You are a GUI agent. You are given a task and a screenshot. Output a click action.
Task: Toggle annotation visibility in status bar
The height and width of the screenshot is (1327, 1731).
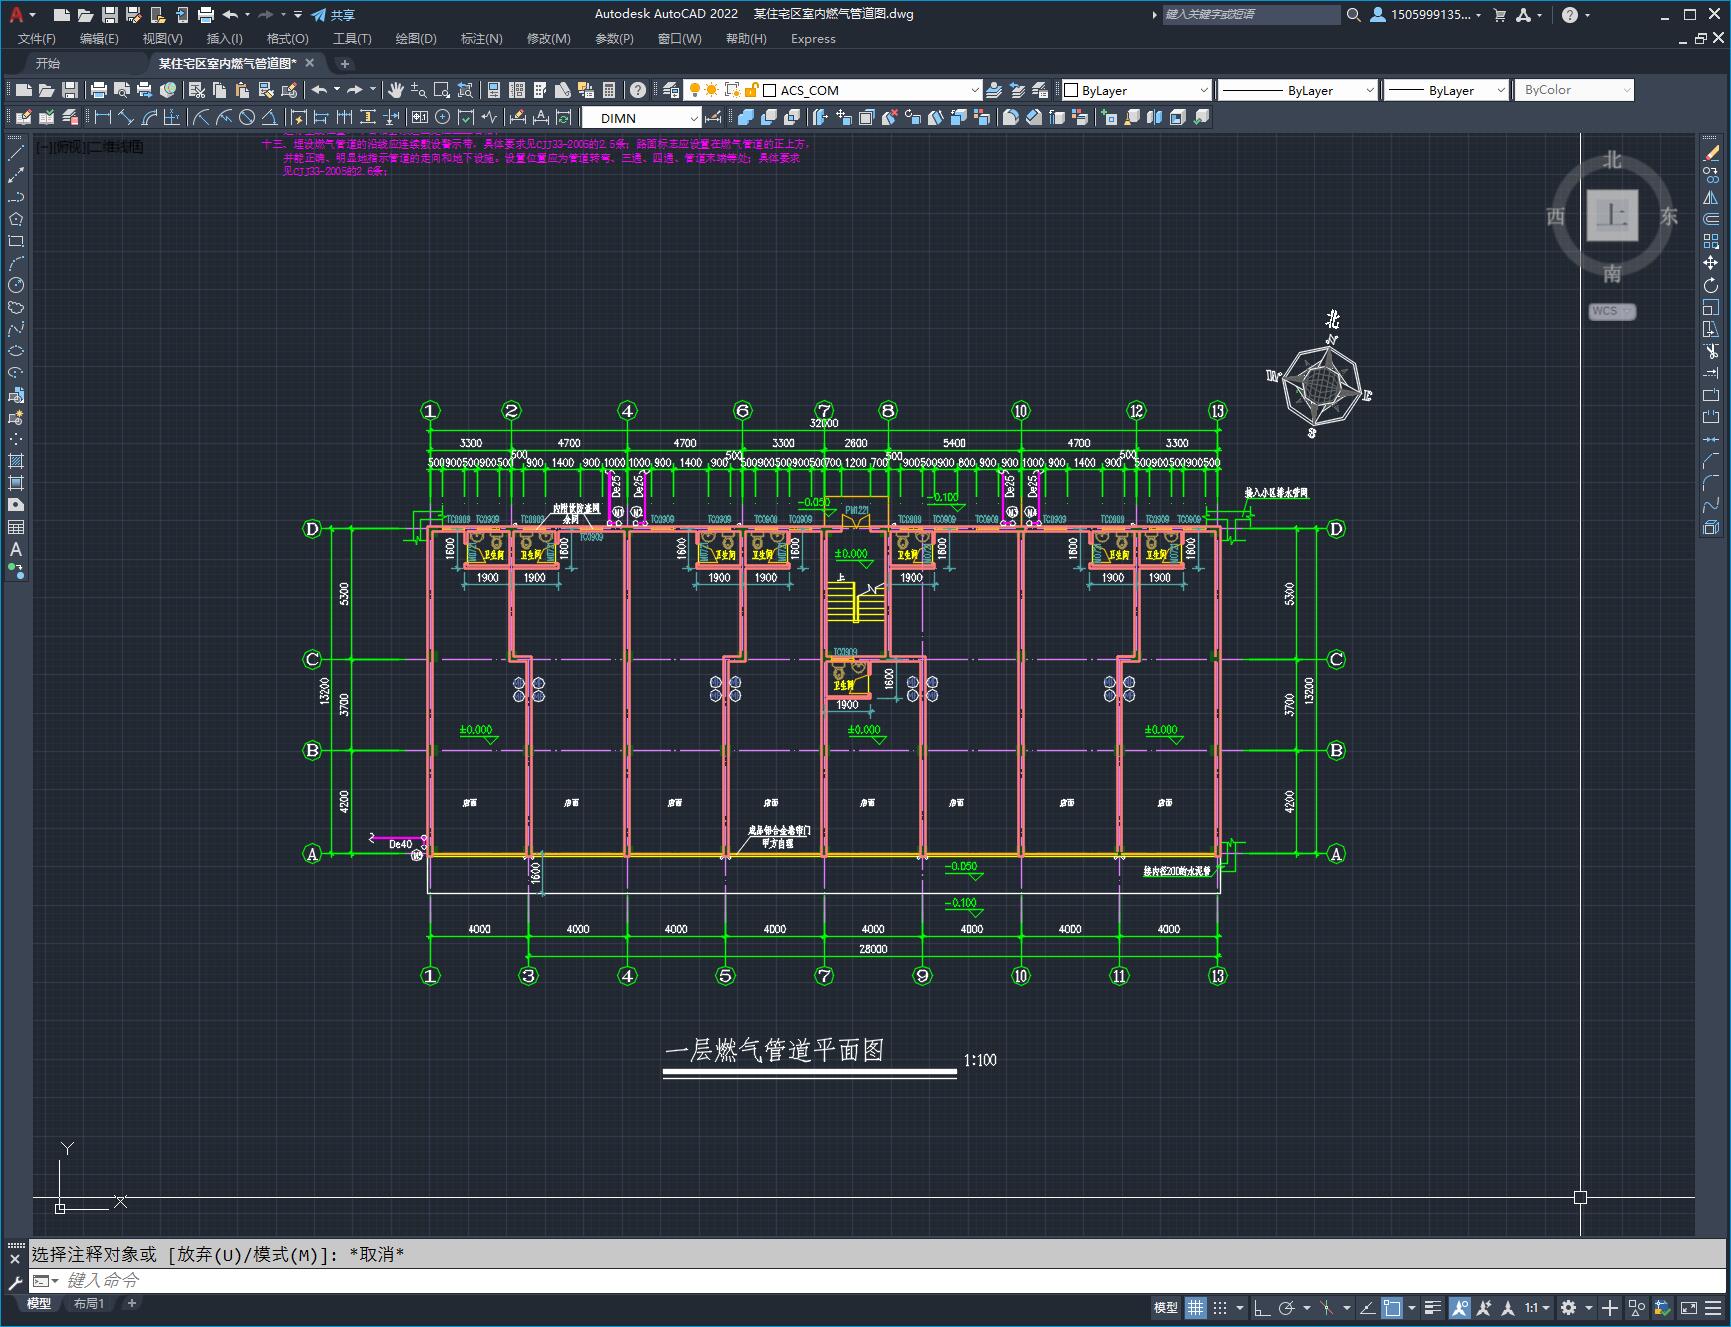point(1459,1307)
